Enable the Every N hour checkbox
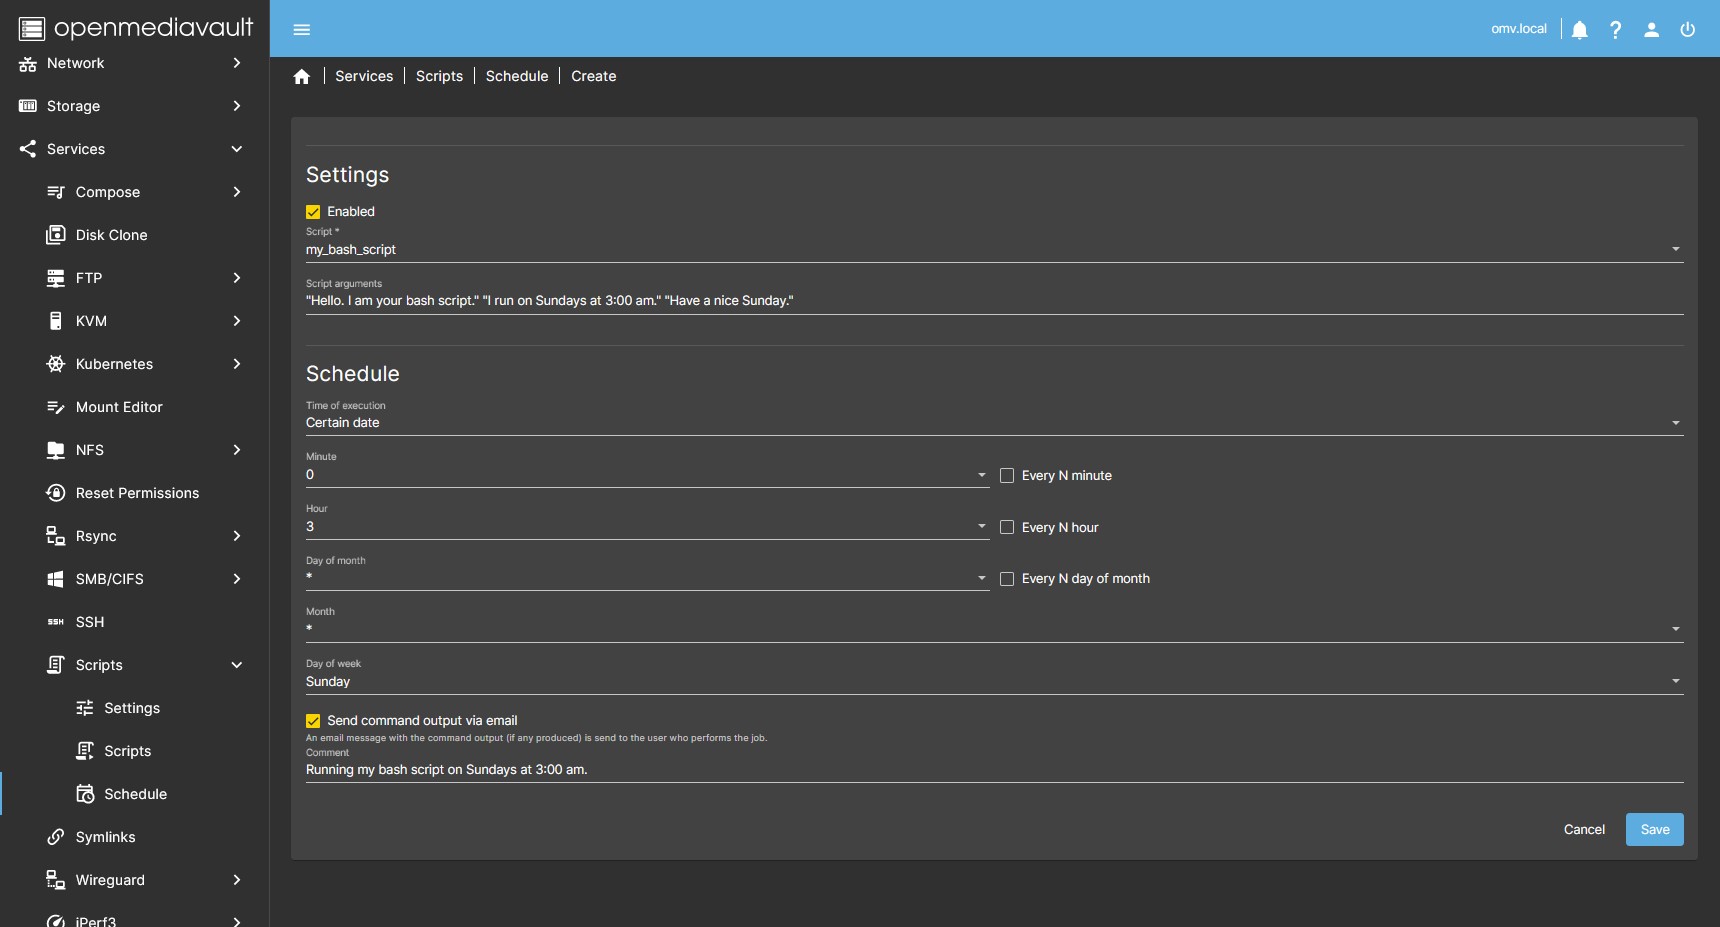The height and width of the screenshot is (927, 1720). point(1007,528)
